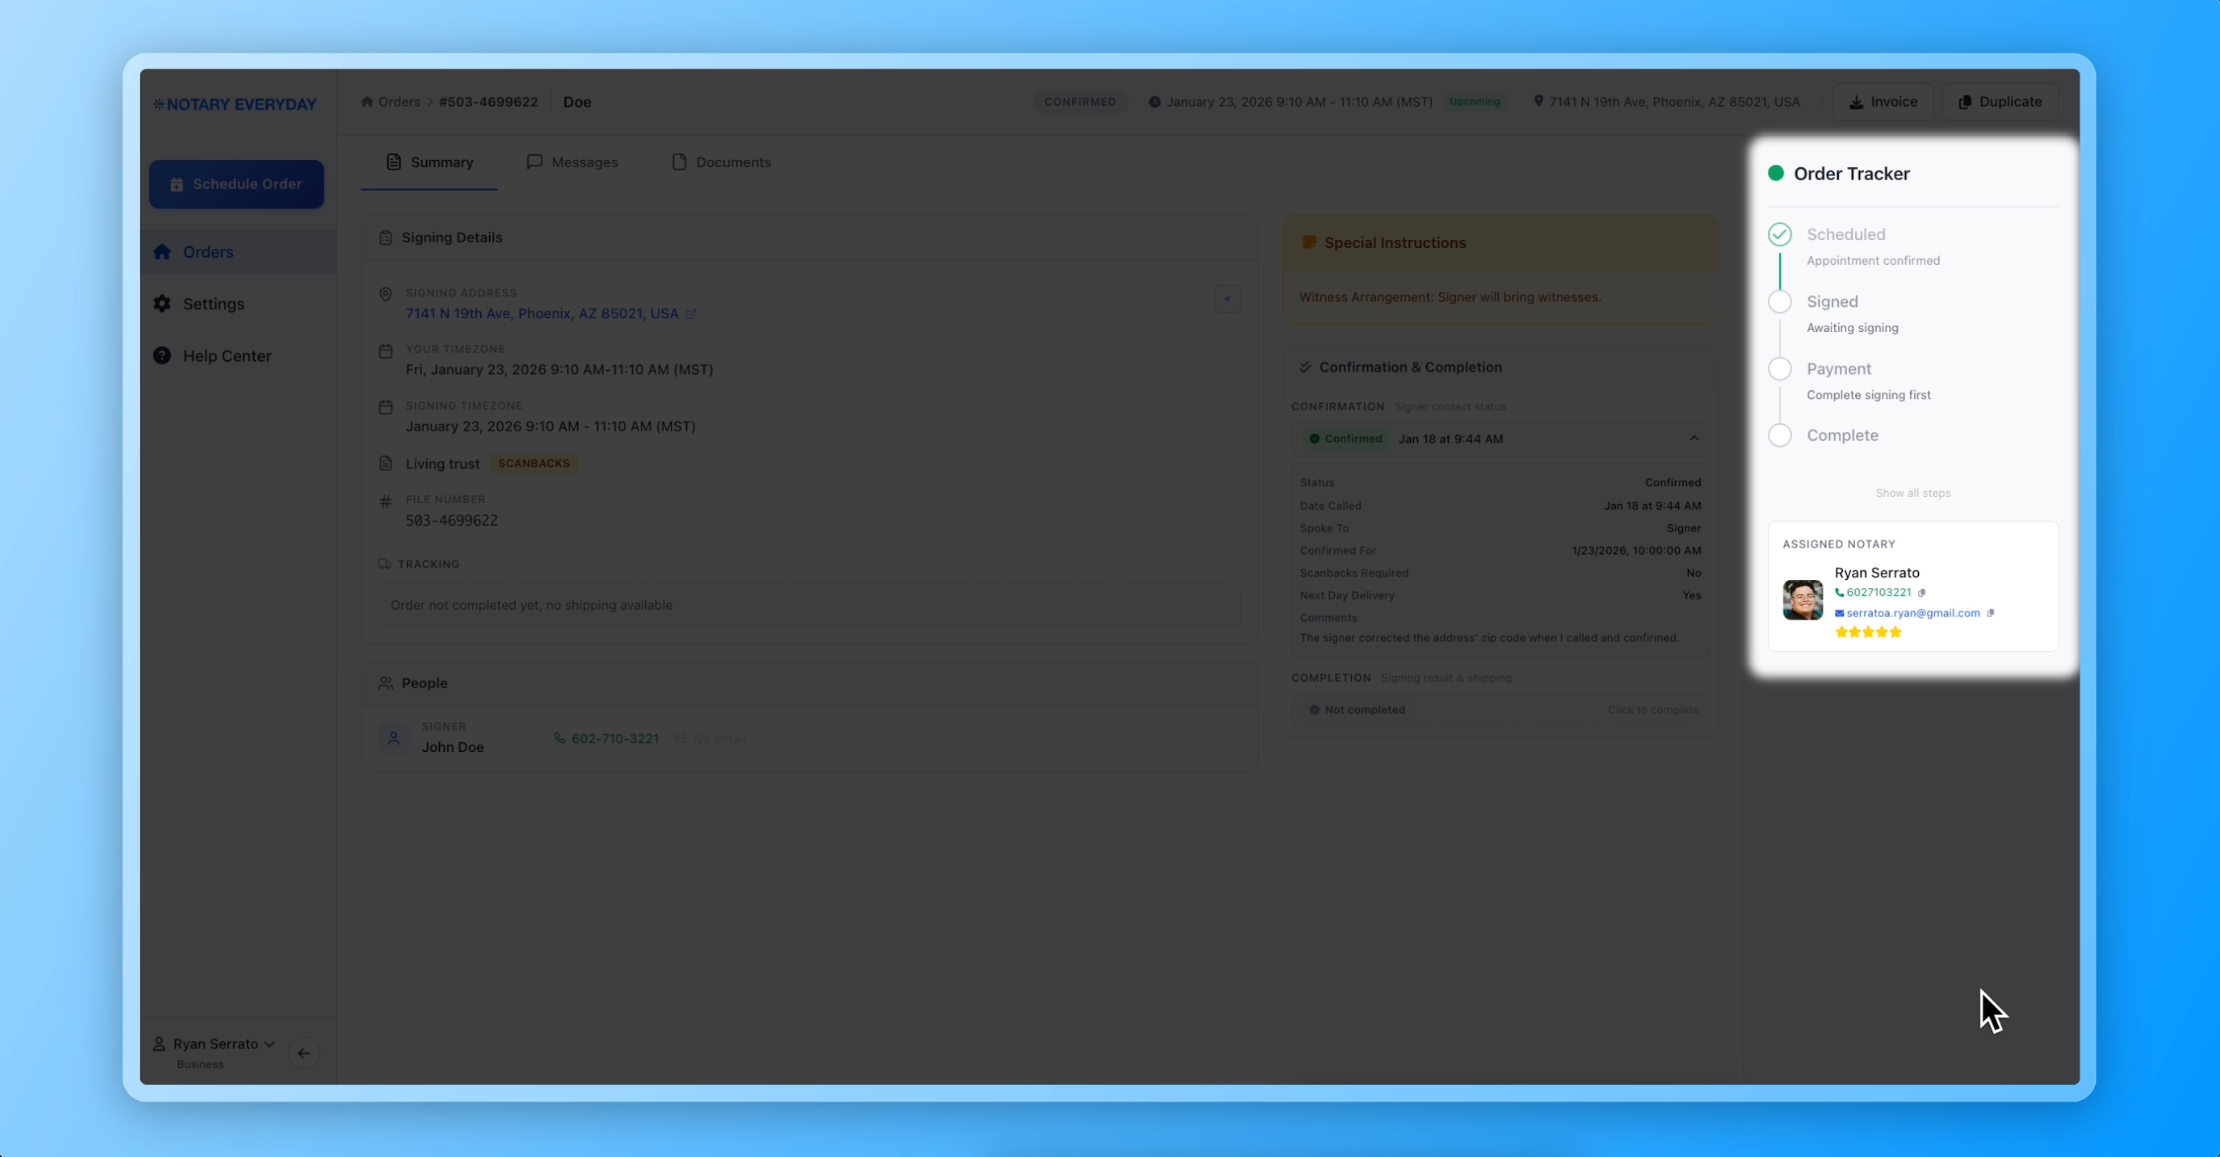Expand Show all steps in Order Tracker
This screenshot has width=2220, height=1157.
(x=1912, y=493)
